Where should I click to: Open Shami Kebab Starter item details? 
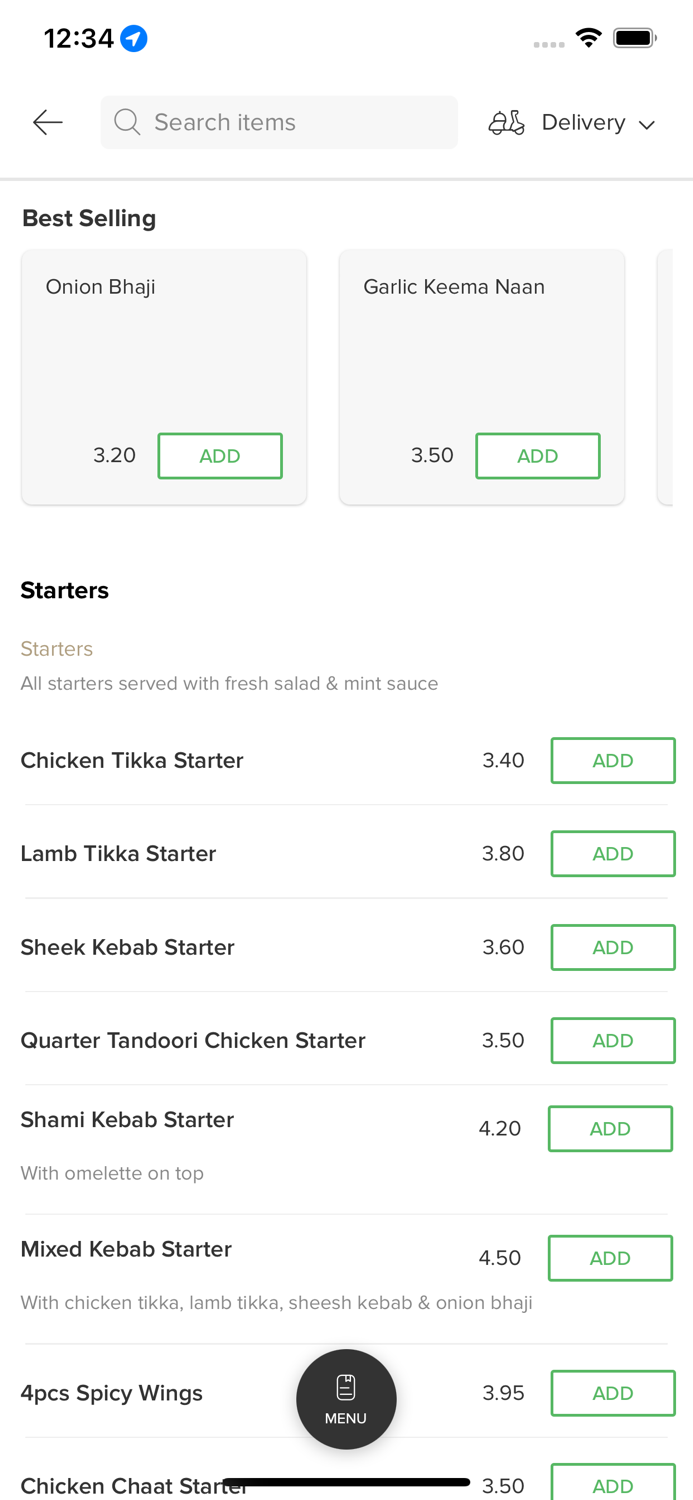coord(127,1120)
